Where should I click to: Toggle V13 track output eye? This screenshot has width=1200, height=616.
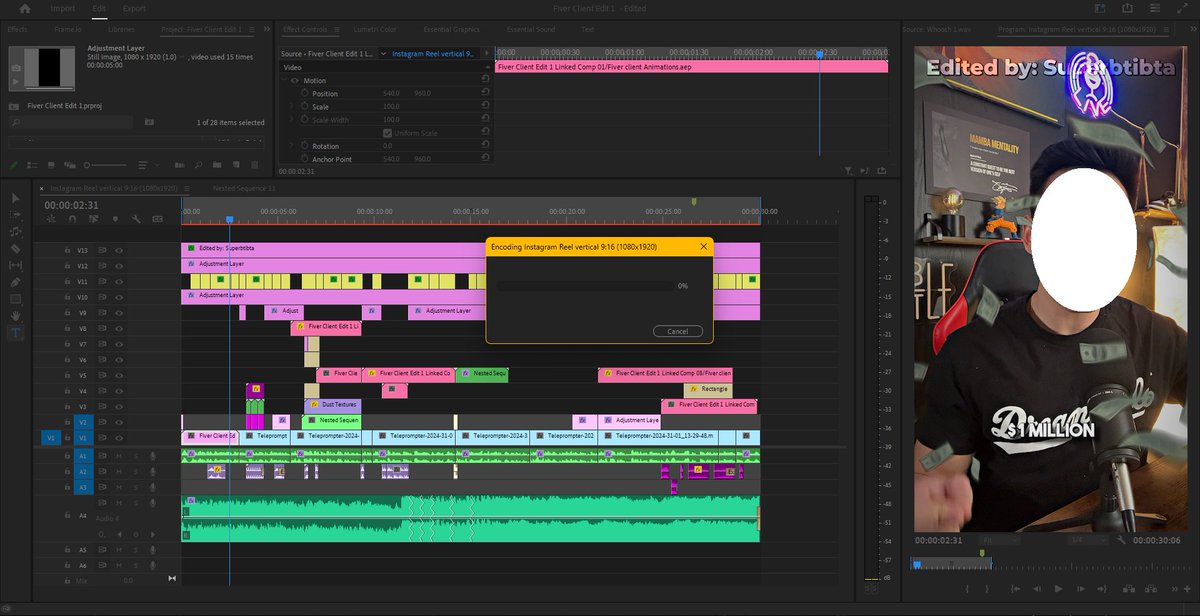coord(119,250)
